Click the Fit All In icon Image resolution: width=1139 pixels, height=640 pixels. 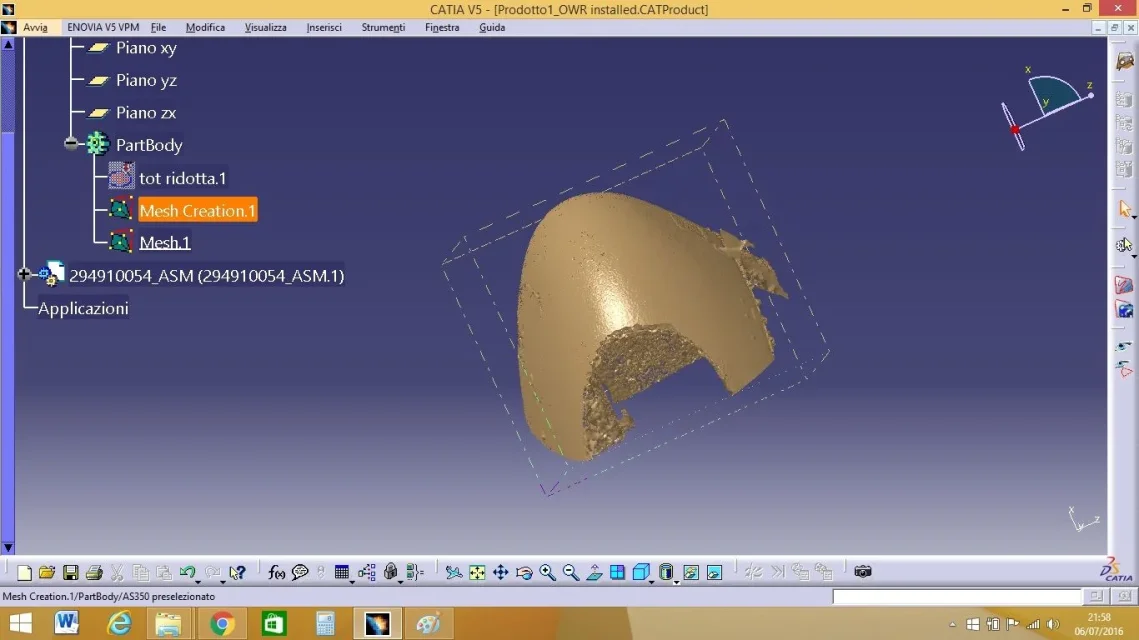(477, 572)
